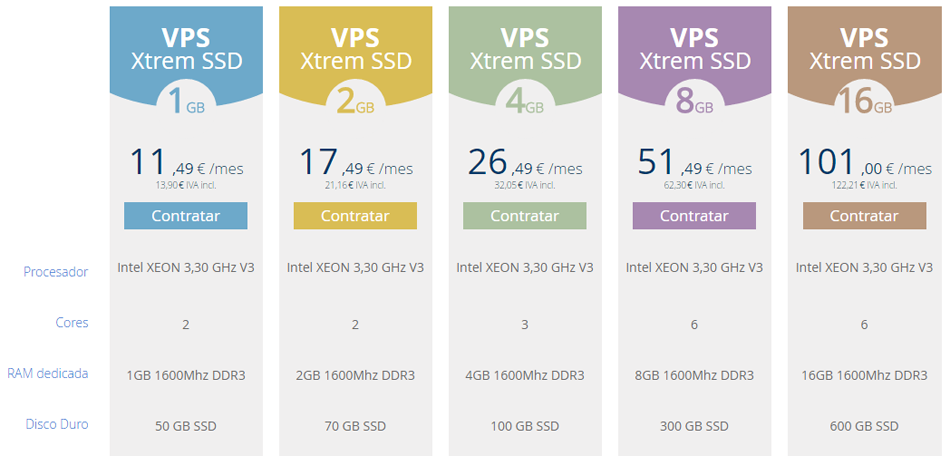The width and height of the screenshot is (950, 456).
Task: Click the 16GB circle badge
Action: 864,102
